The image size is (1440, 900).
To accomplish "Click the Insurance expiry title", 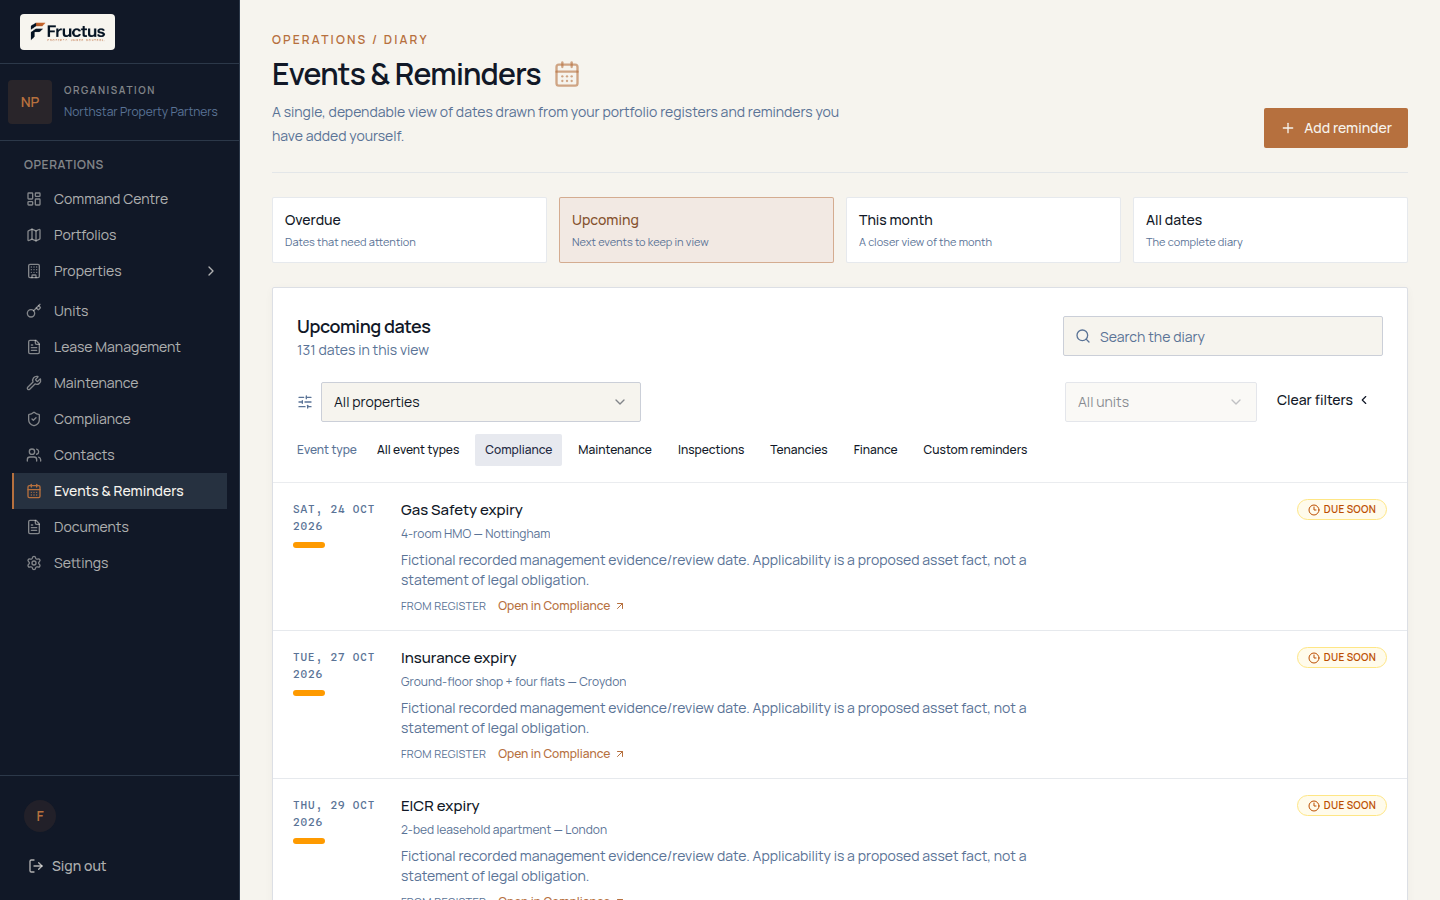I will 459,658.
